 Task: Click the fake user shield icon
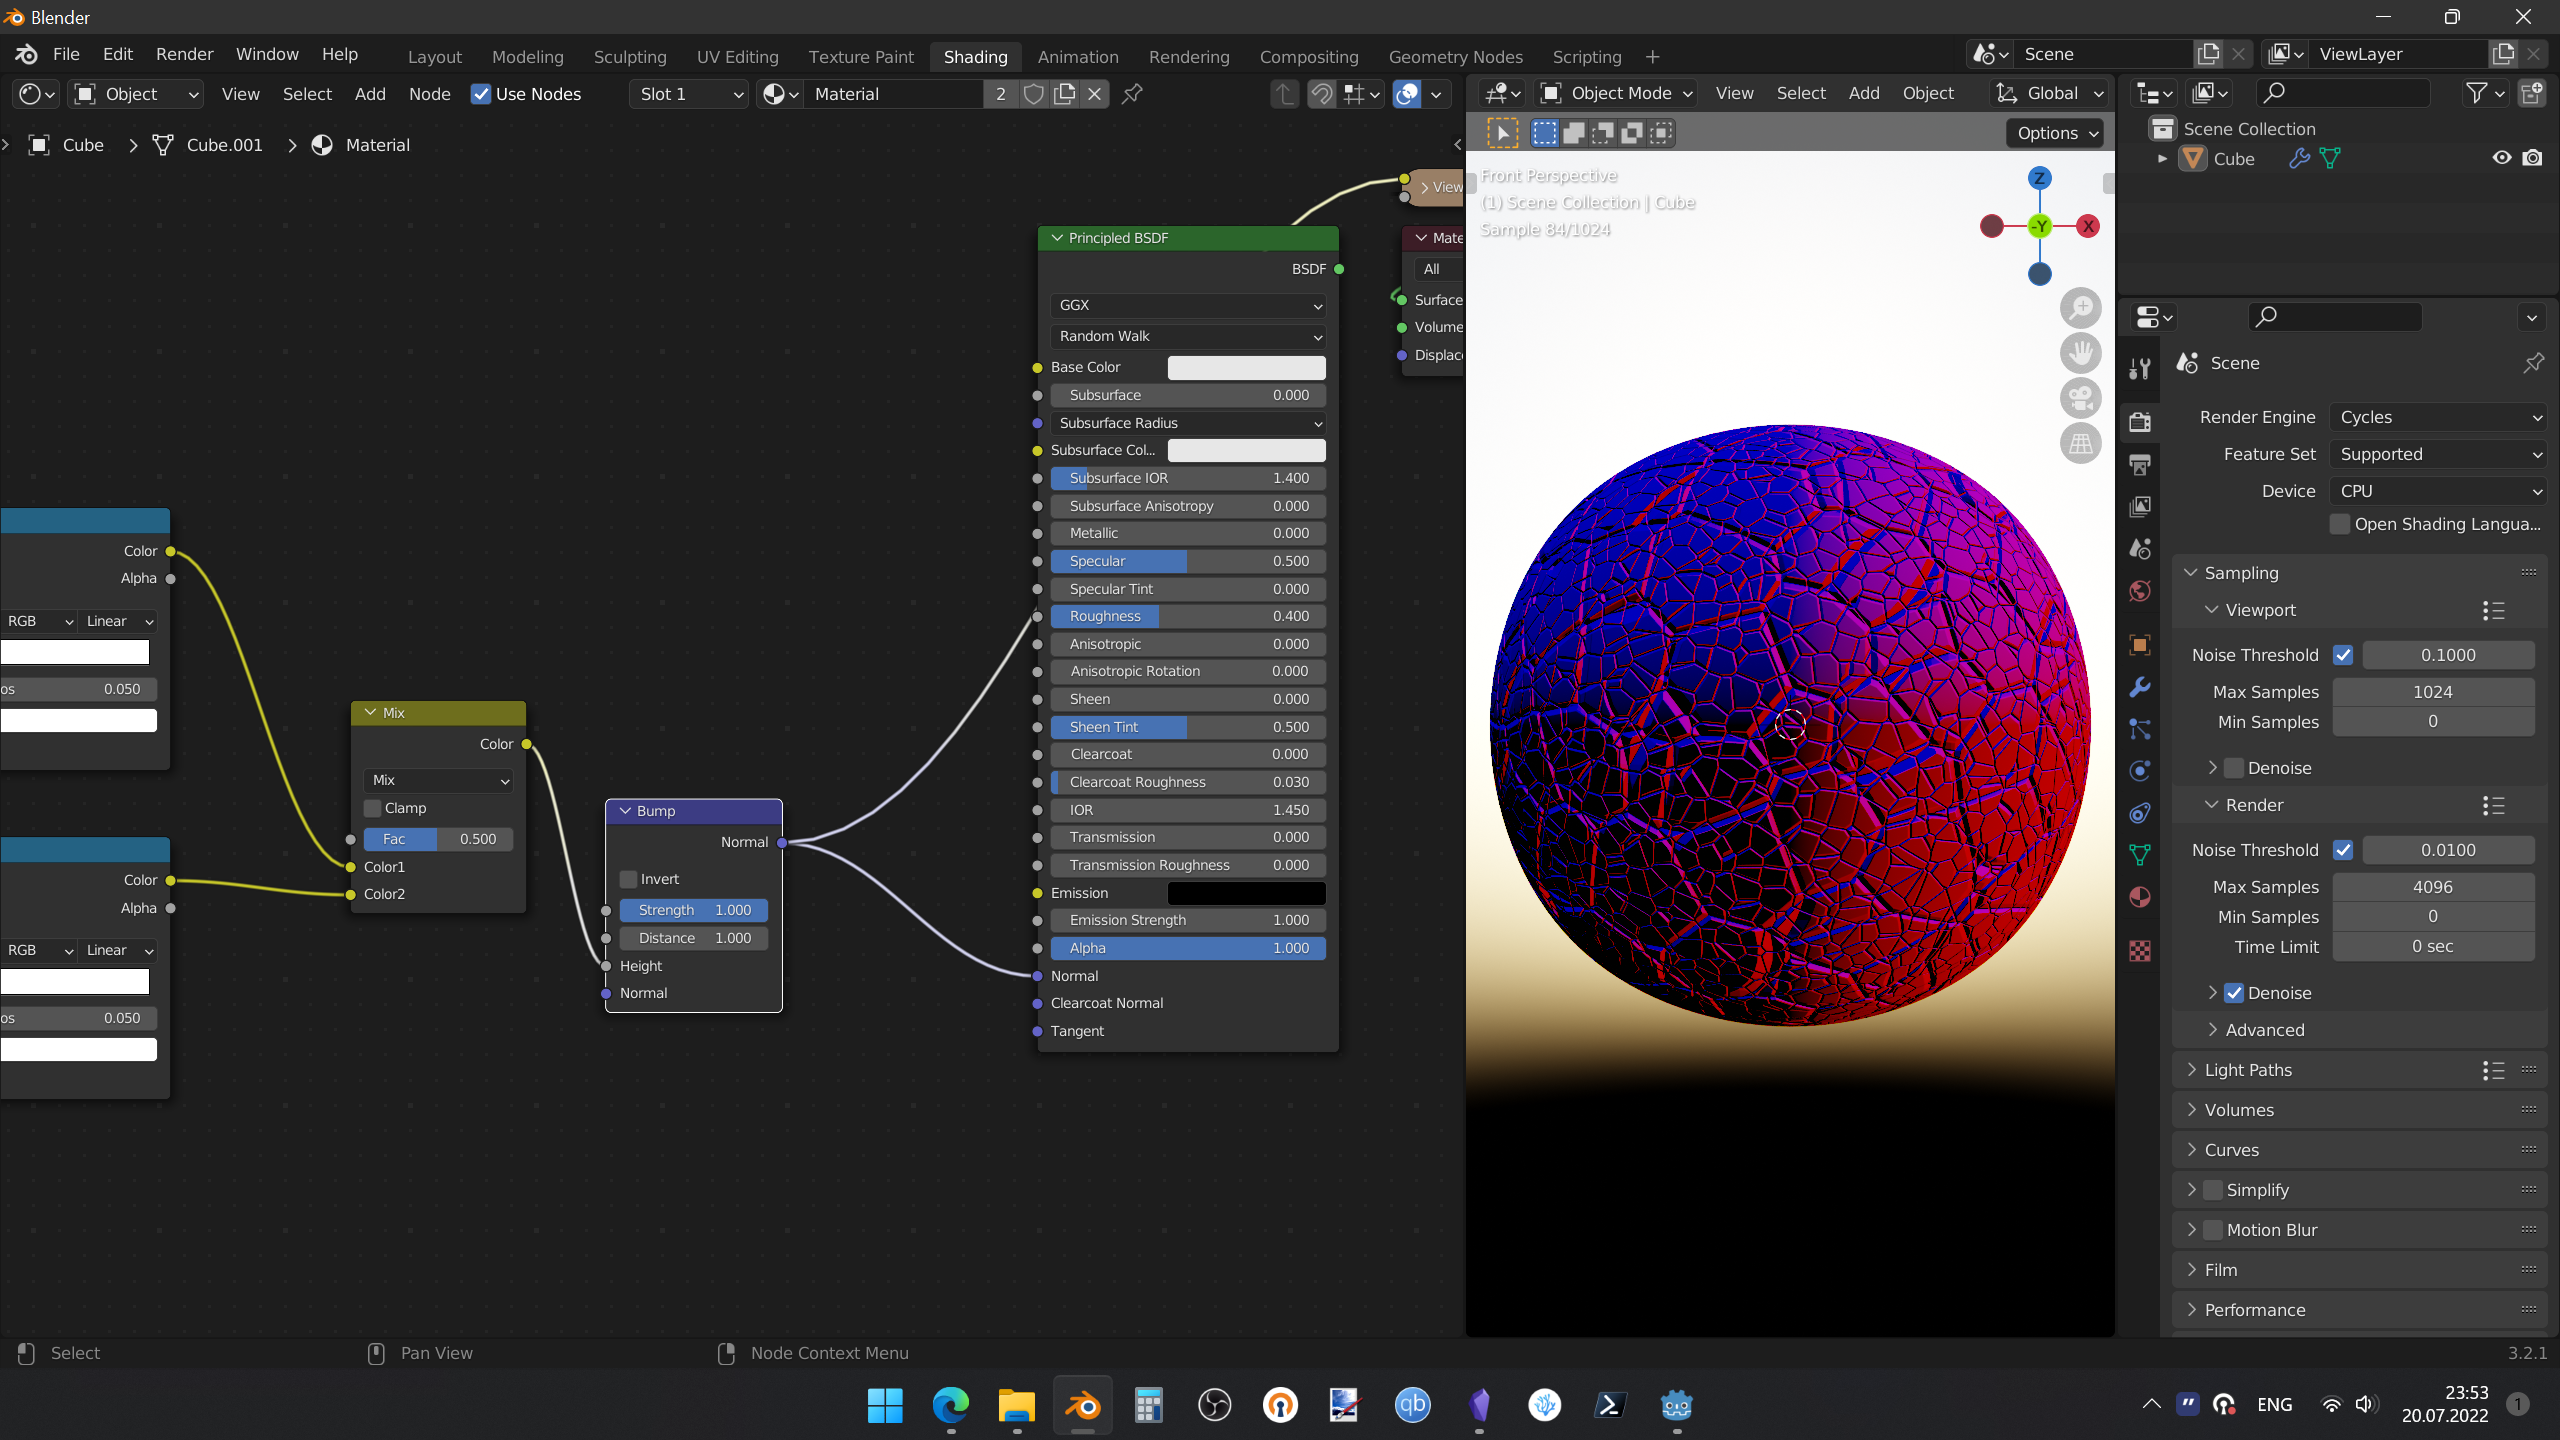1034,94
